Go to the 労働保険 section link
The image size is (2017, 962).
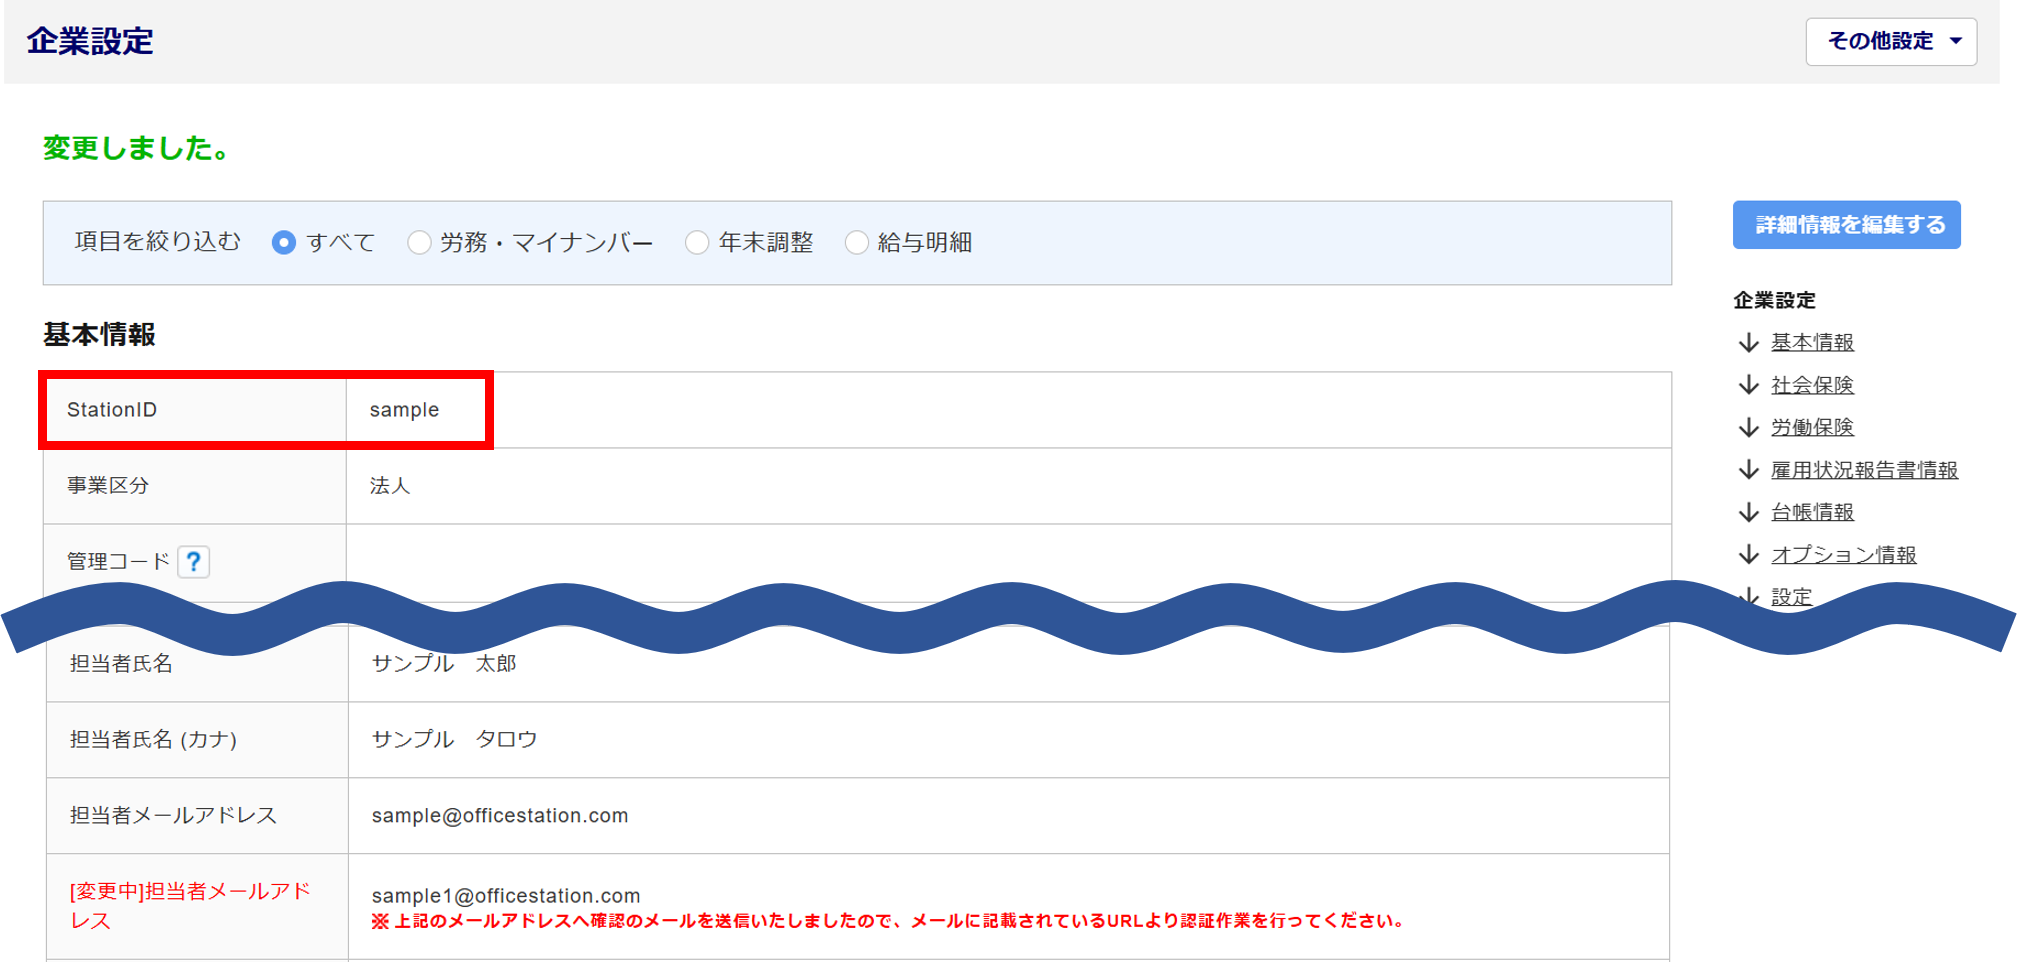[1812, 427]
